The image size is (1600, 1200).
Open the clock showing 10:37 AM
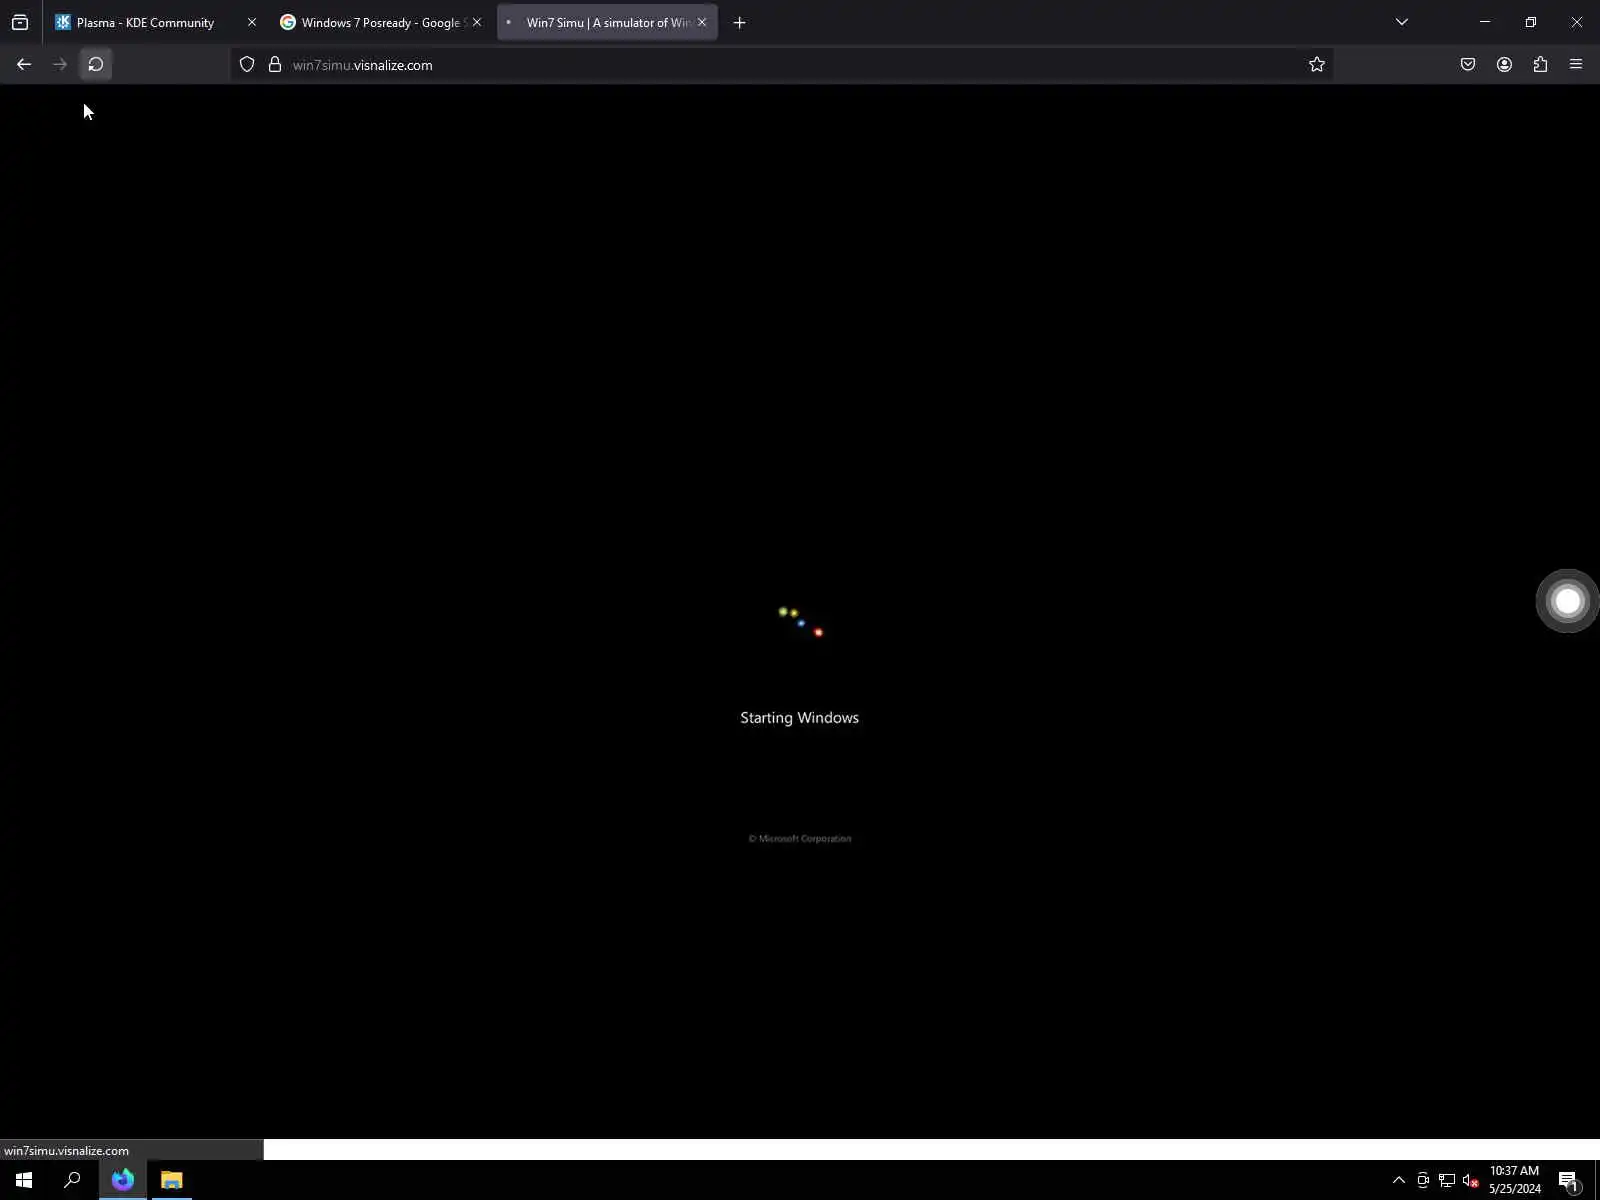pos(1514,1180)
